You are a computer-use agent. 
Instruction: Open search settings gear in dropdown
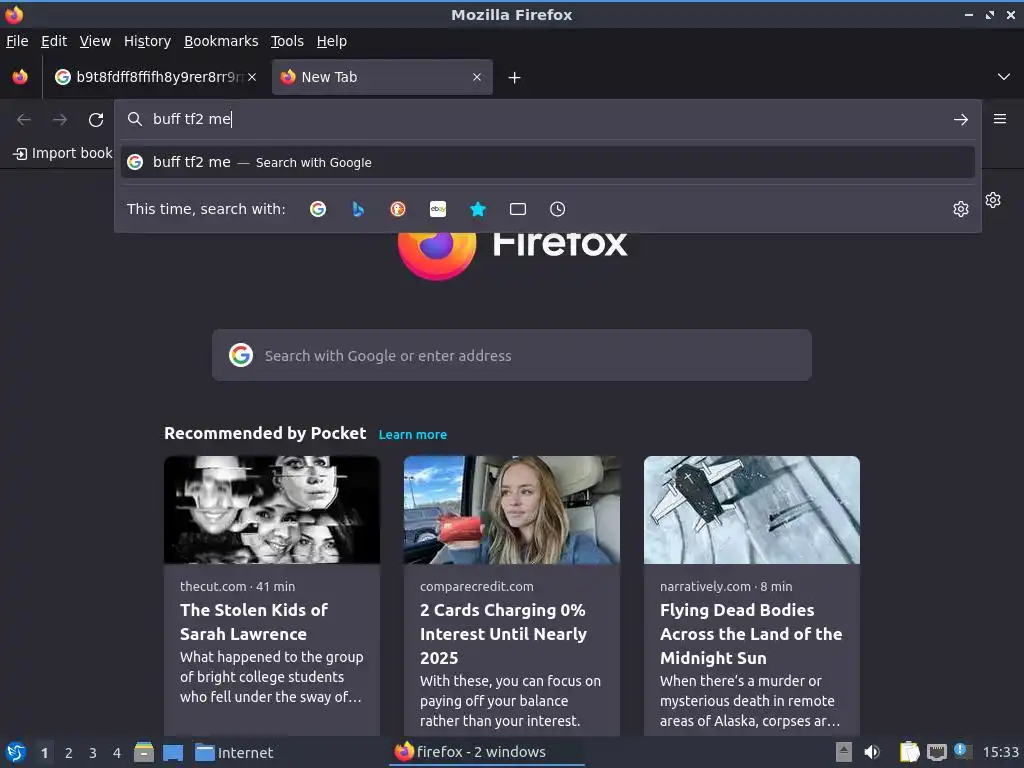point(961,209)
